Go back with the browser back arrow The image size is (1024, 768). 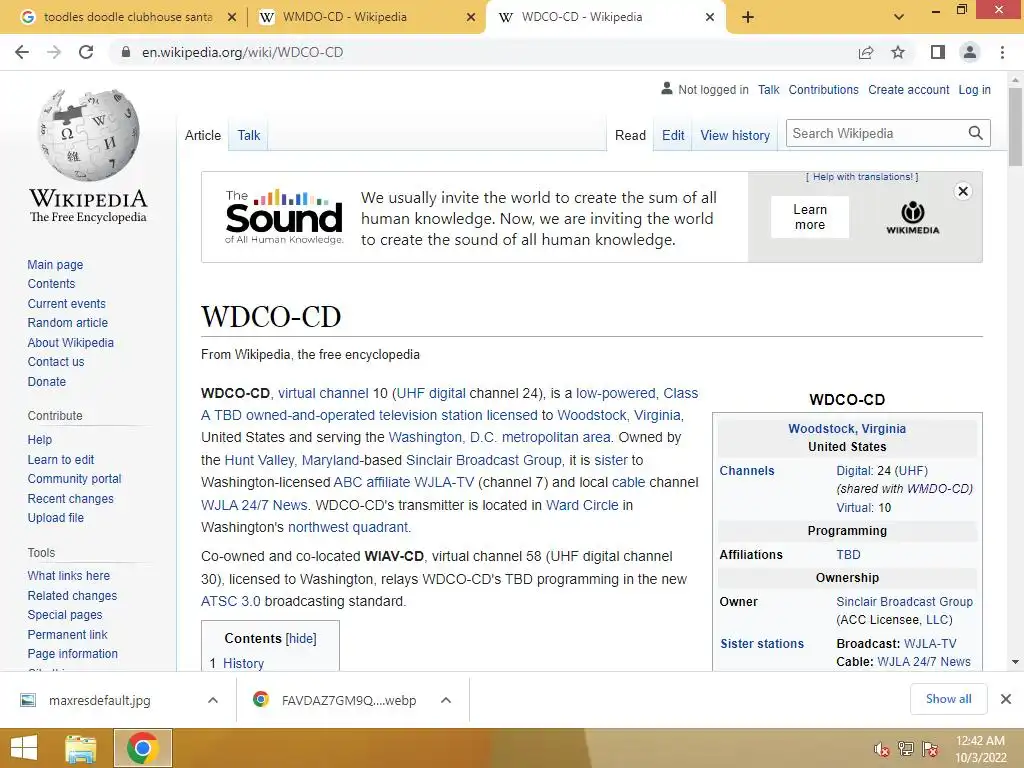(22, 52)
